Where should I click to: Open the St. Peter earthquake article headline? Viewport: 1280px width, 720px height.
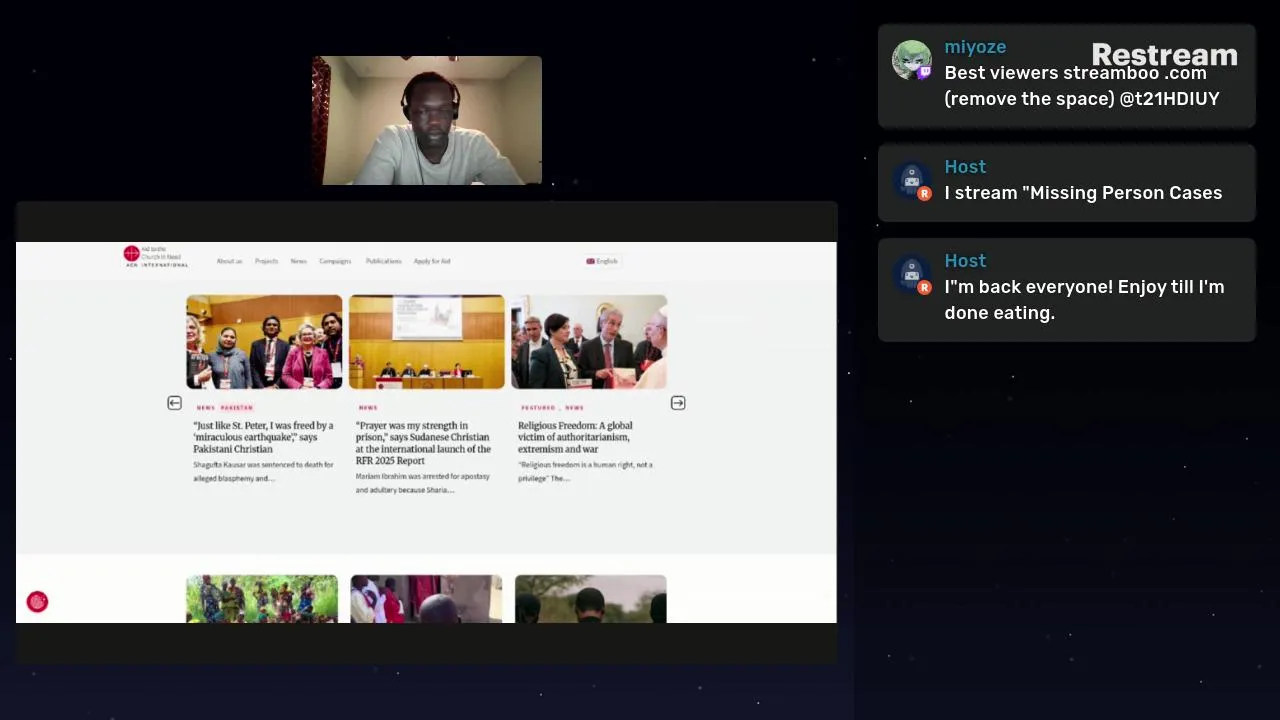pos(263,437)
